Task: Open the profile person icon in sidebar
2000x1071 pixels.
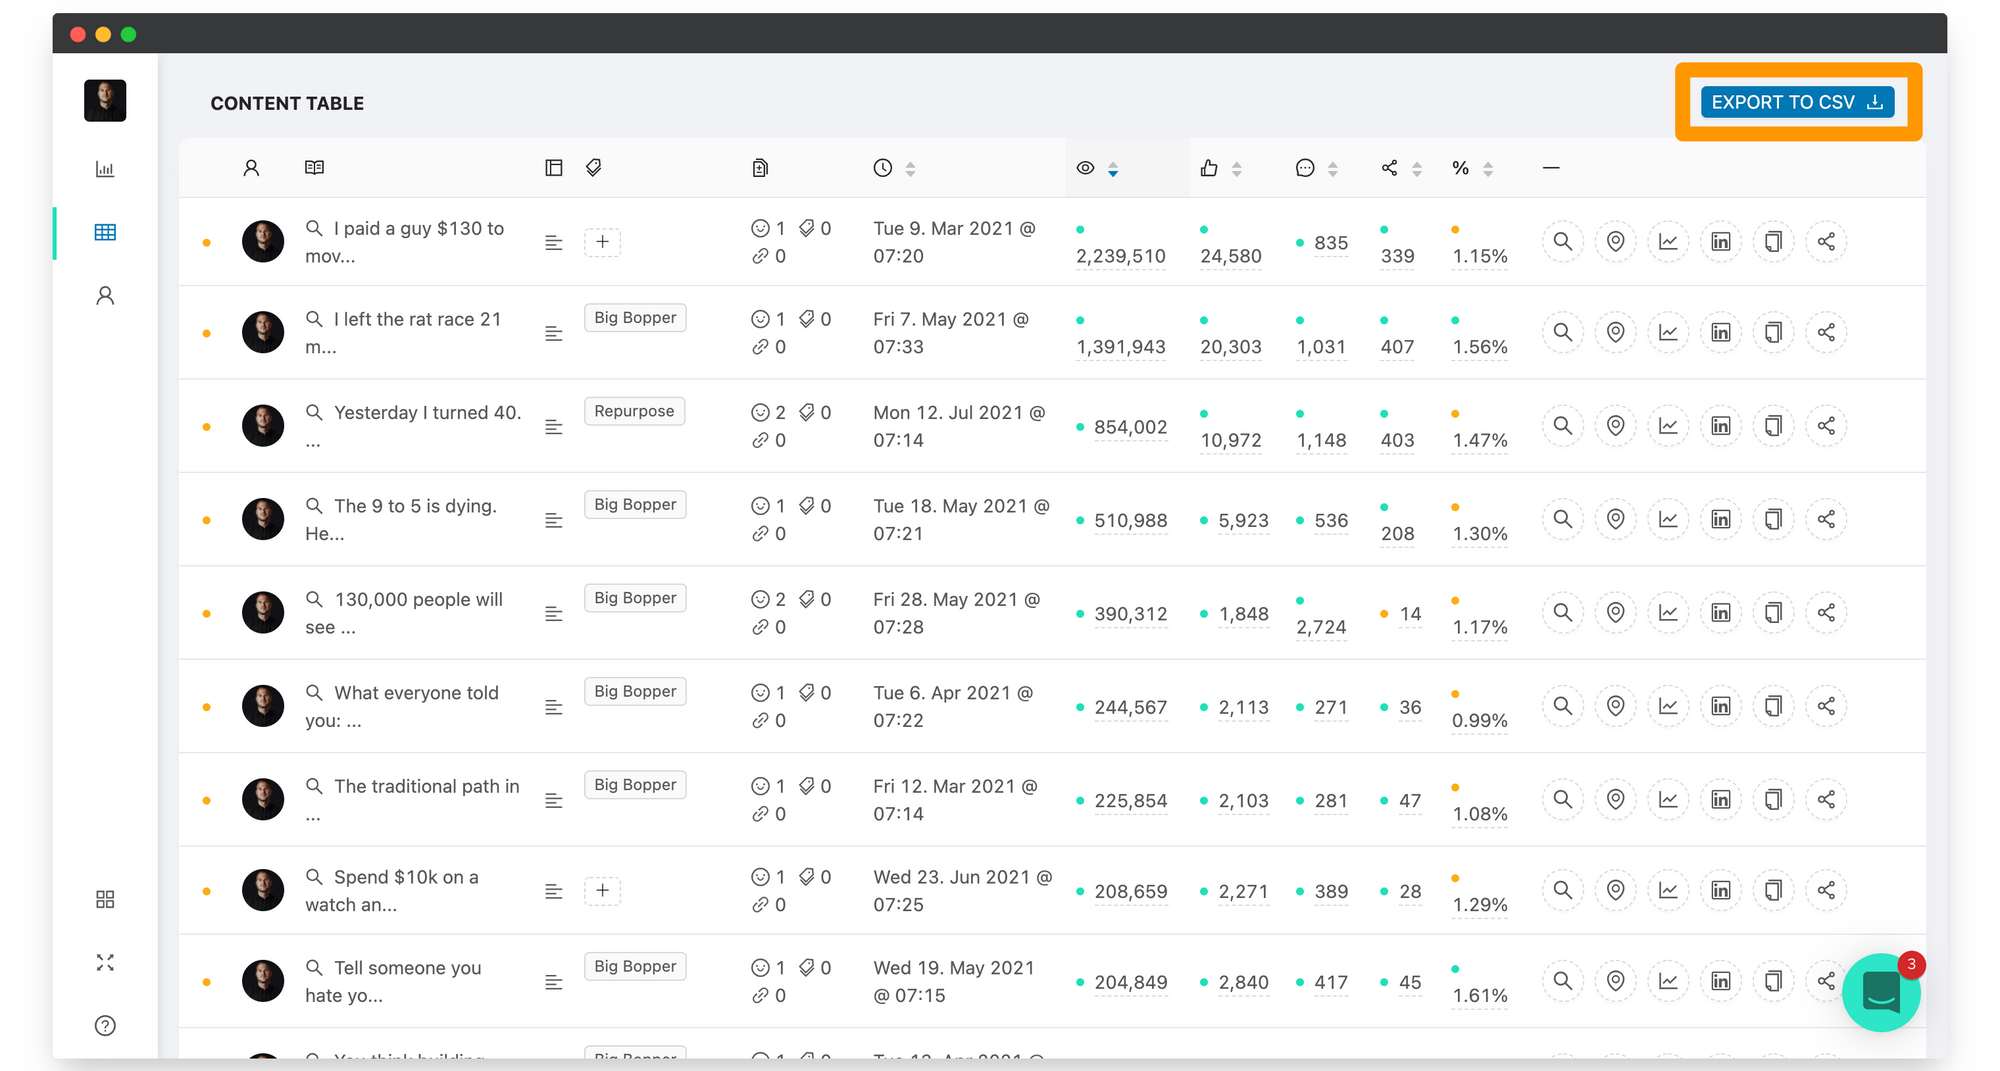Action: coord(105,295)
